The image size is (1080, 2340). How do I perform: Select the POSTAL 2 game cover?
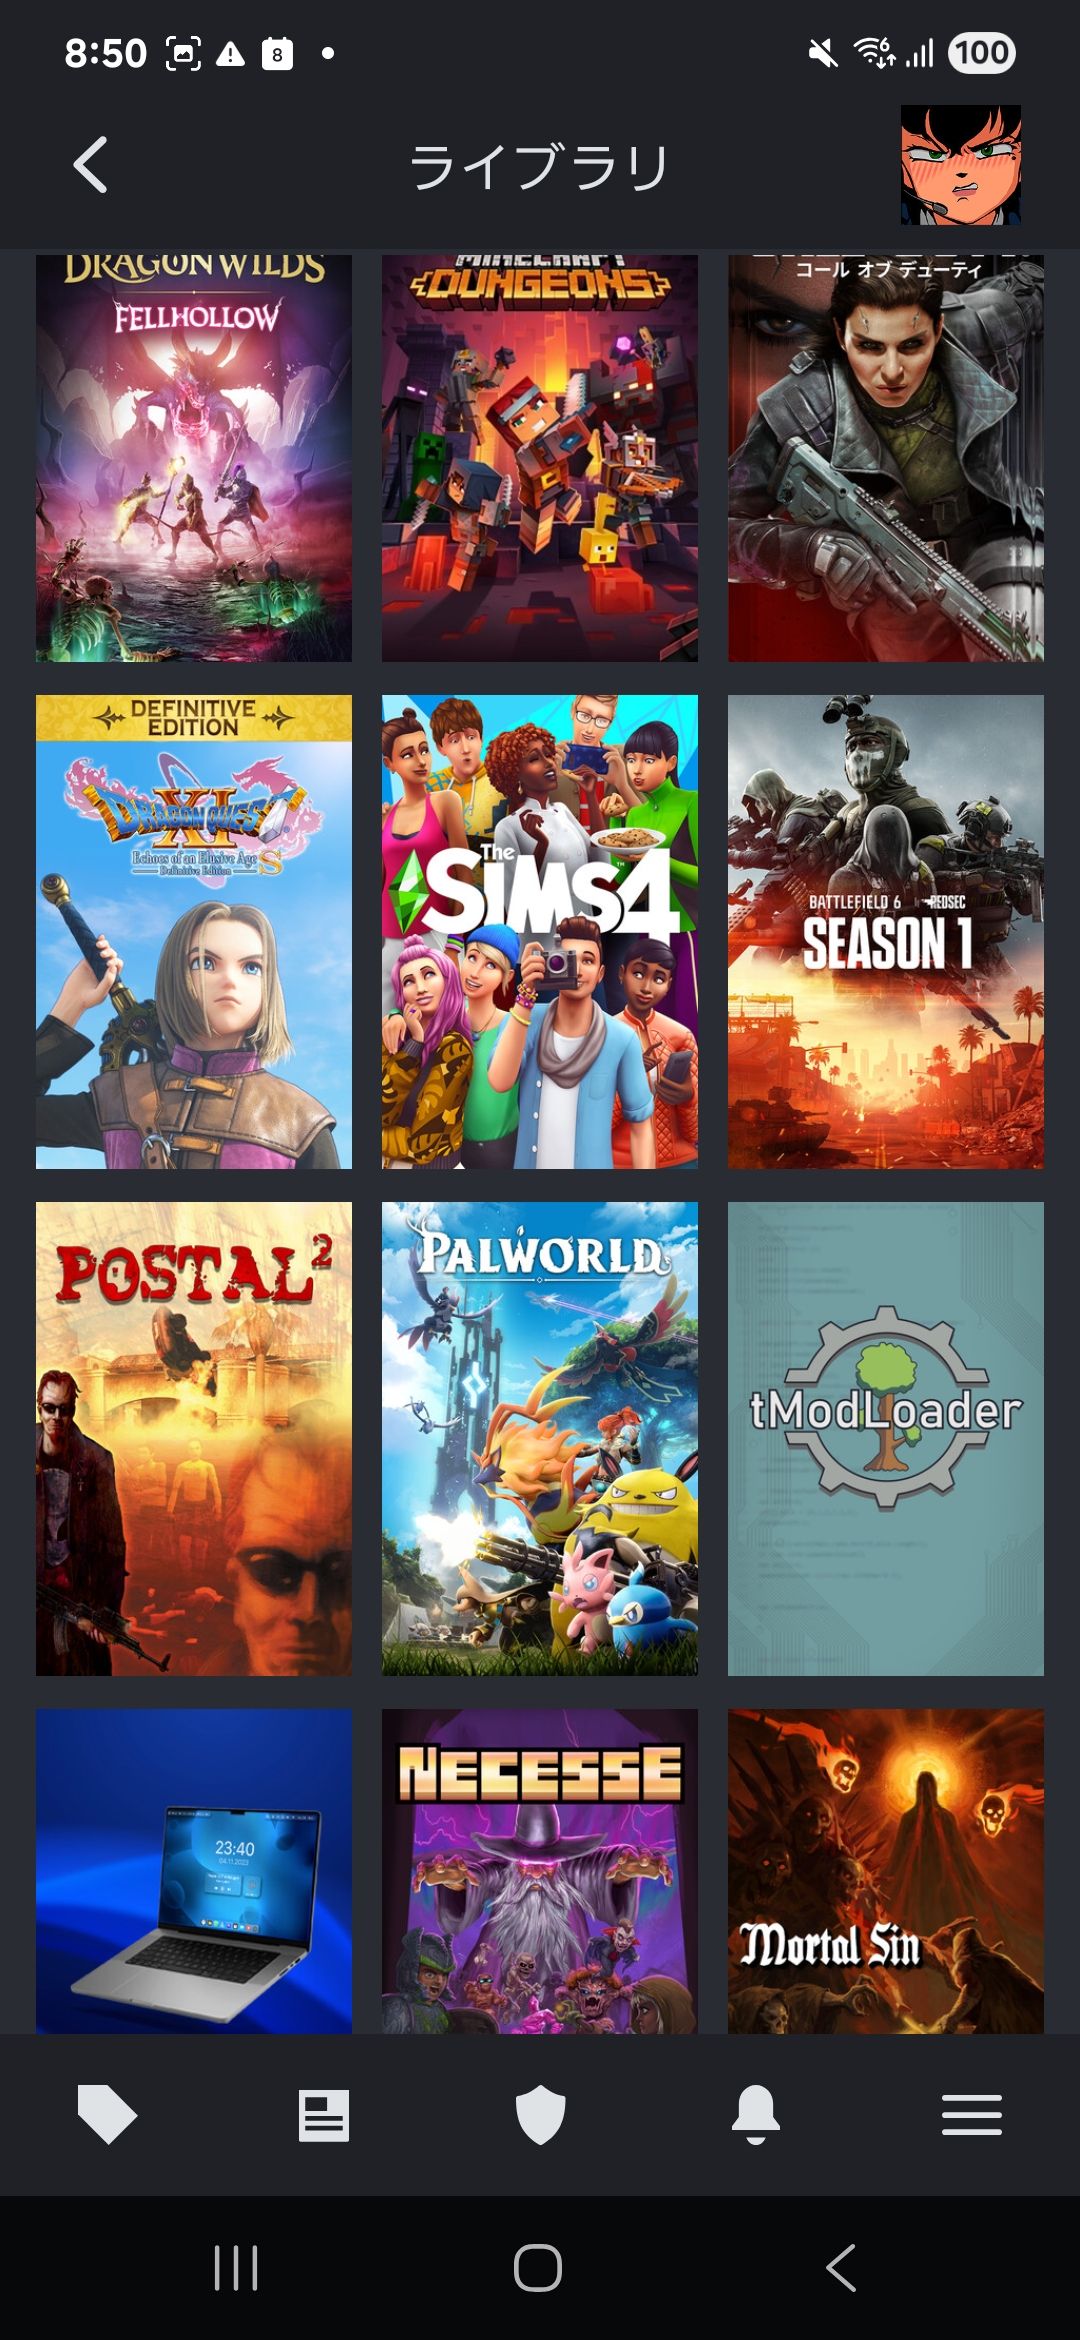pyautogui.click(x=194, y=1439)
